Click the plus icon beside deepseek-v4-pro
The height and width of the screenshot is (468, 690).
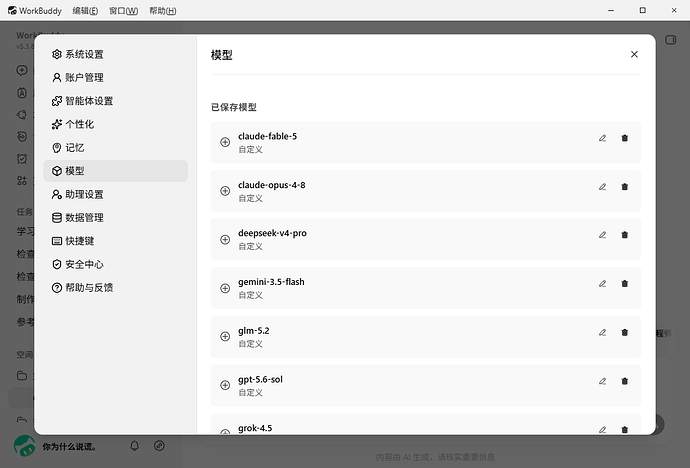(225, 239)
